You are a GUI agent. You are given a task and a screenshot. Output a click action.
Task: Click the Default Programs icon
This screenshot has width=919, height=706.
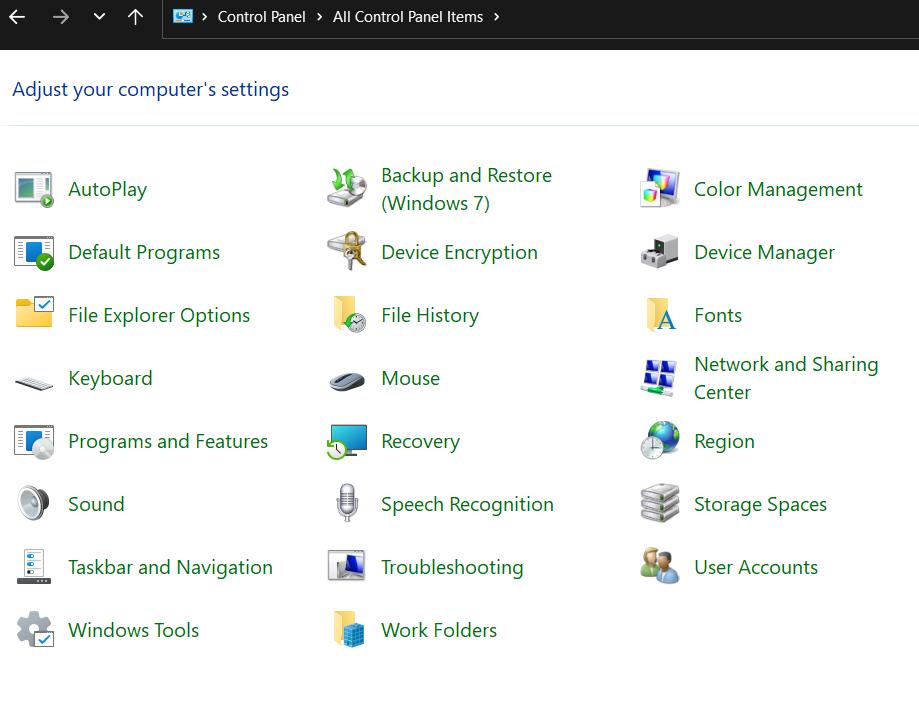click(34, 253)
